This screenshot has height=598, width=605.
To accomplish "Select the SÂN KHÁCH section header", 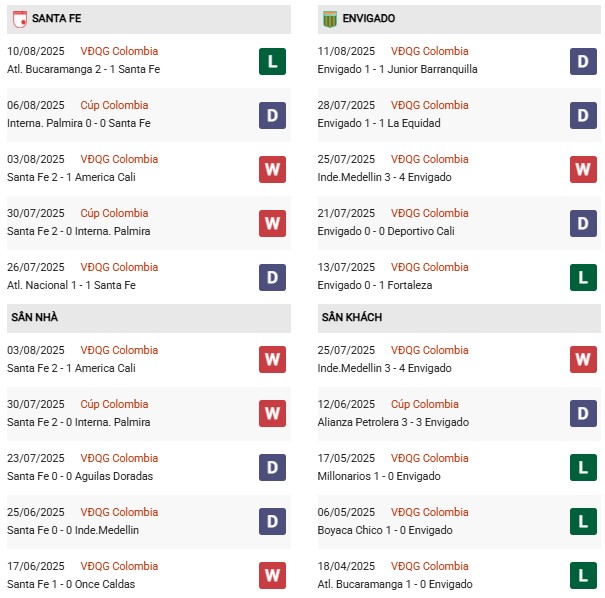I will pyautogui.click(x=352, y=317).
